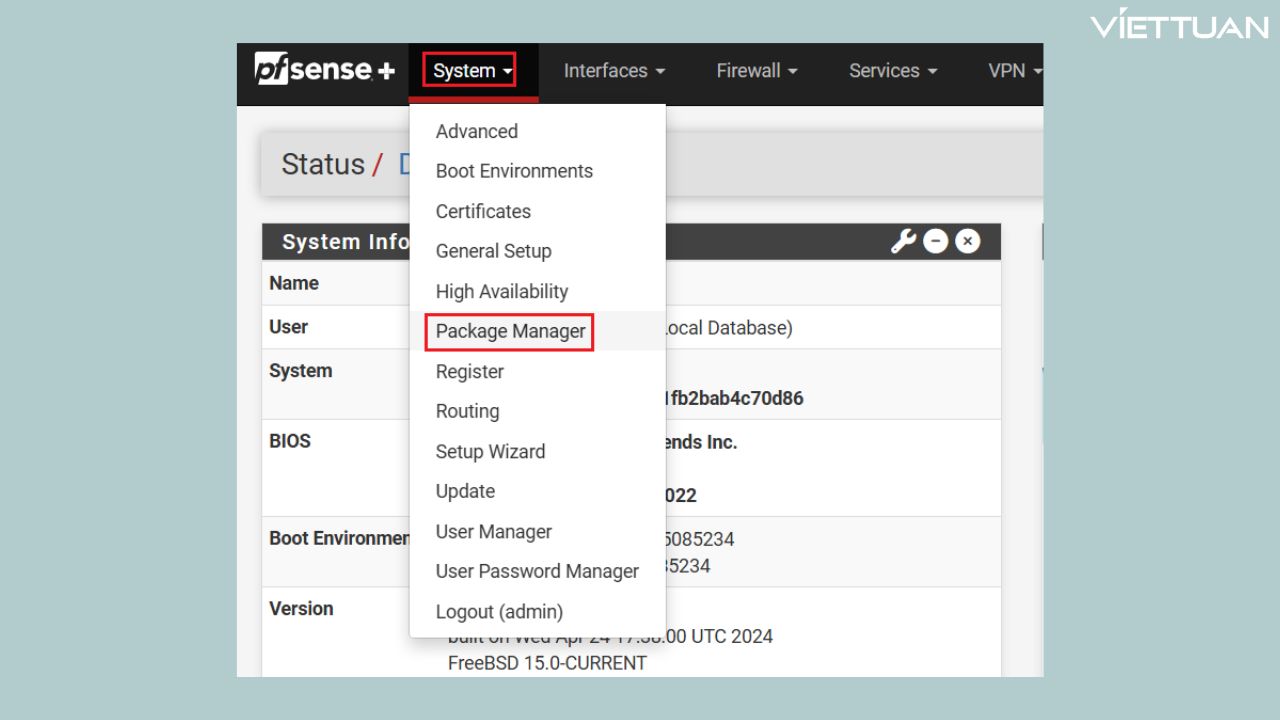Viewport: 1280px width, 720px height.
Task: Close the System Information widget
Action: point(967,241)
